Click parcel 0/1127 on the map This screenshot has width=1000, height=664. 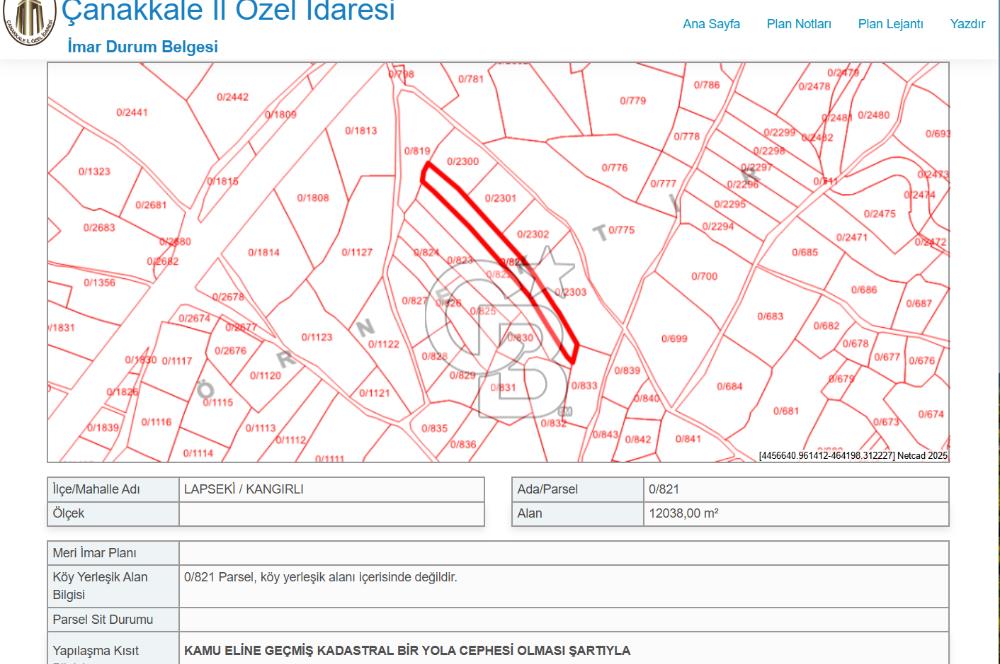(357, 253)
